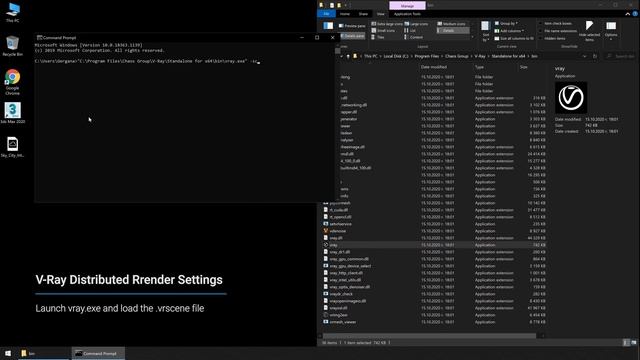Open Explorer help icon
The width and height of the screenshot is (640, 360).
tap(635, 14)
